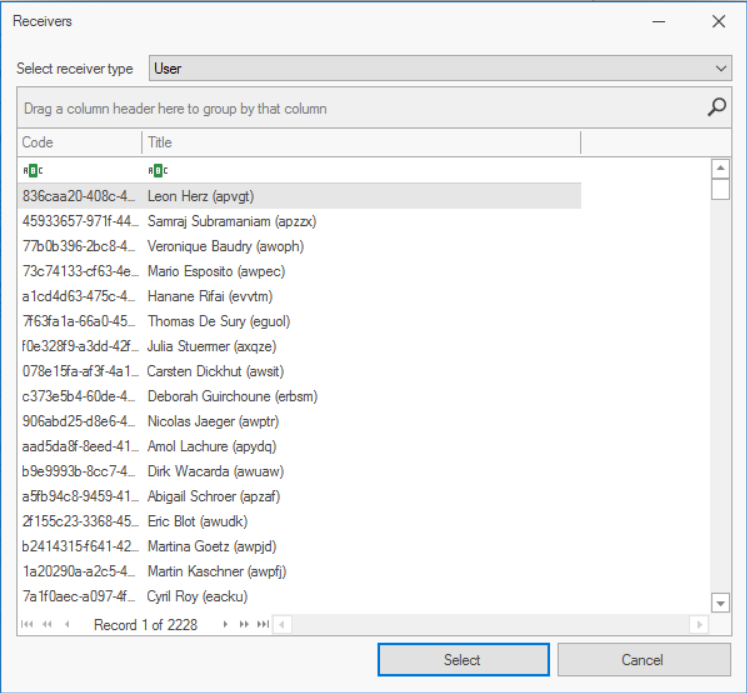Screen dimensions: 747x693
Task: Select the row Martin Kaschner (awpfj)
Action: 299,572
